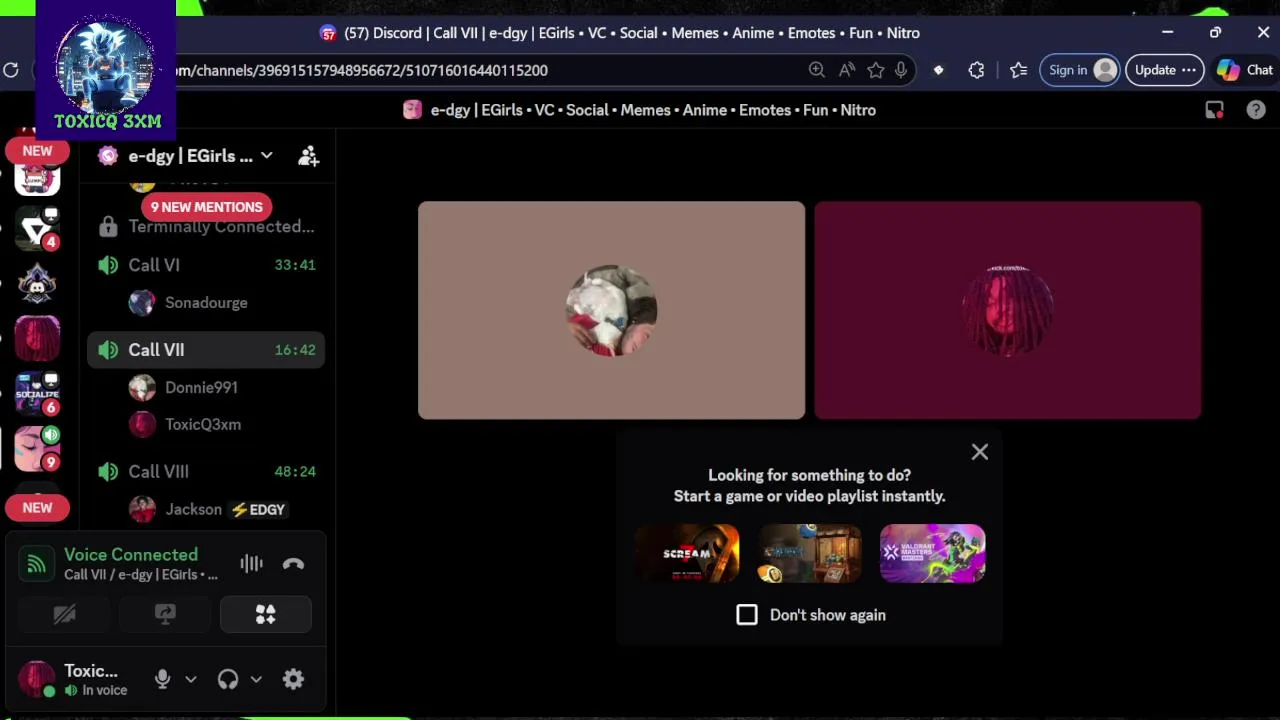Close the Looking for something to do popup
Screen dimensions: 1280x720
click(x=980, y=452)
